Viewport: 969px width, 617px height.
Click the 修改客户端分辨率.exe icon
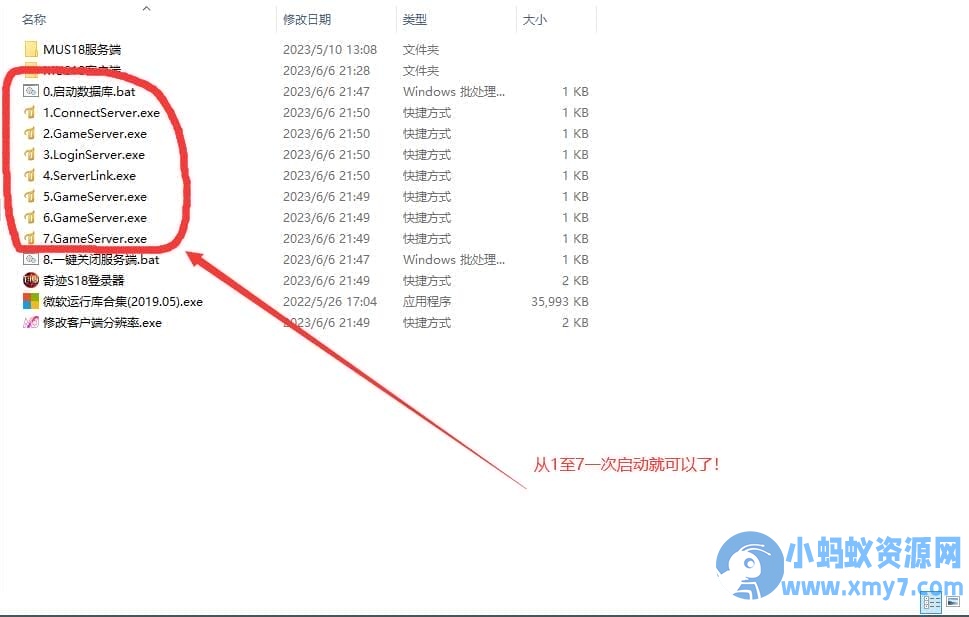30,323
